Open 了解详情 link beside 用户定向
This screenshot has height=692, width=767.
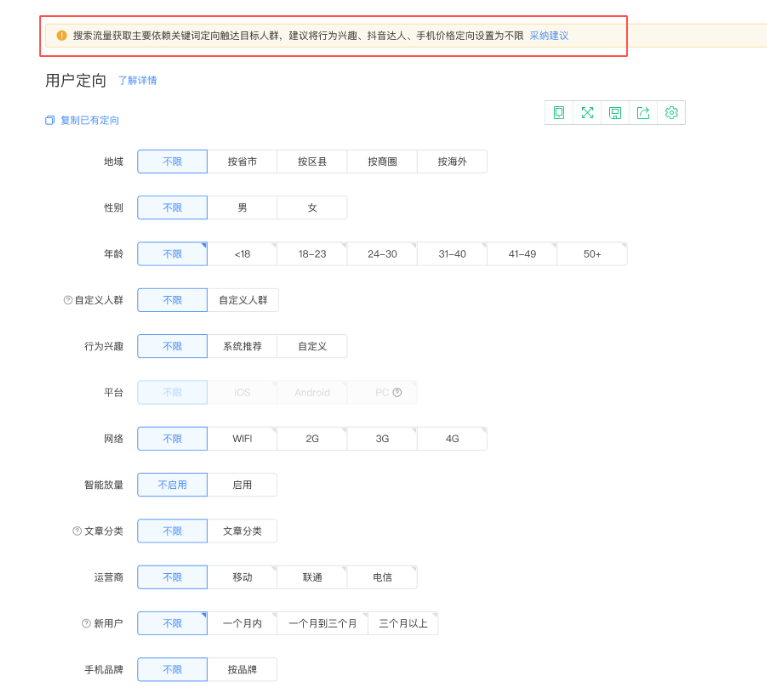[x=137, y=80]
